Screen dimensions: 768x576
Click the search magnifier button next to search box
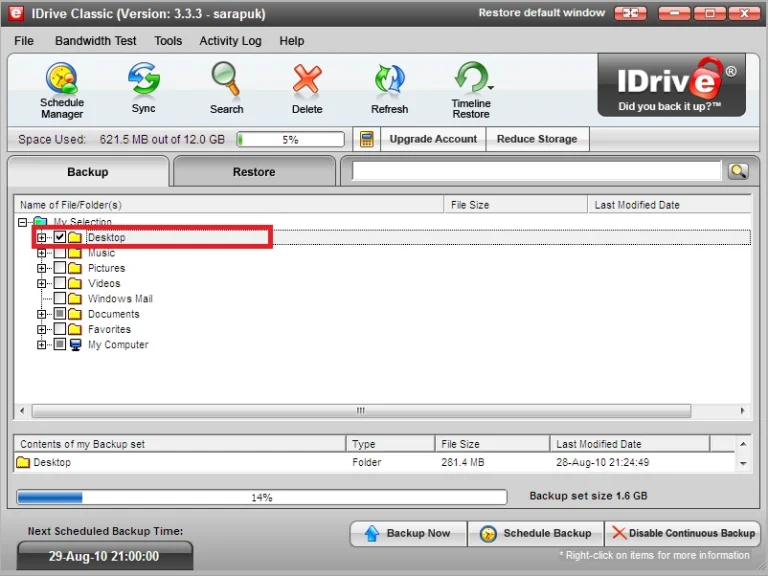[x=738, y=171]
